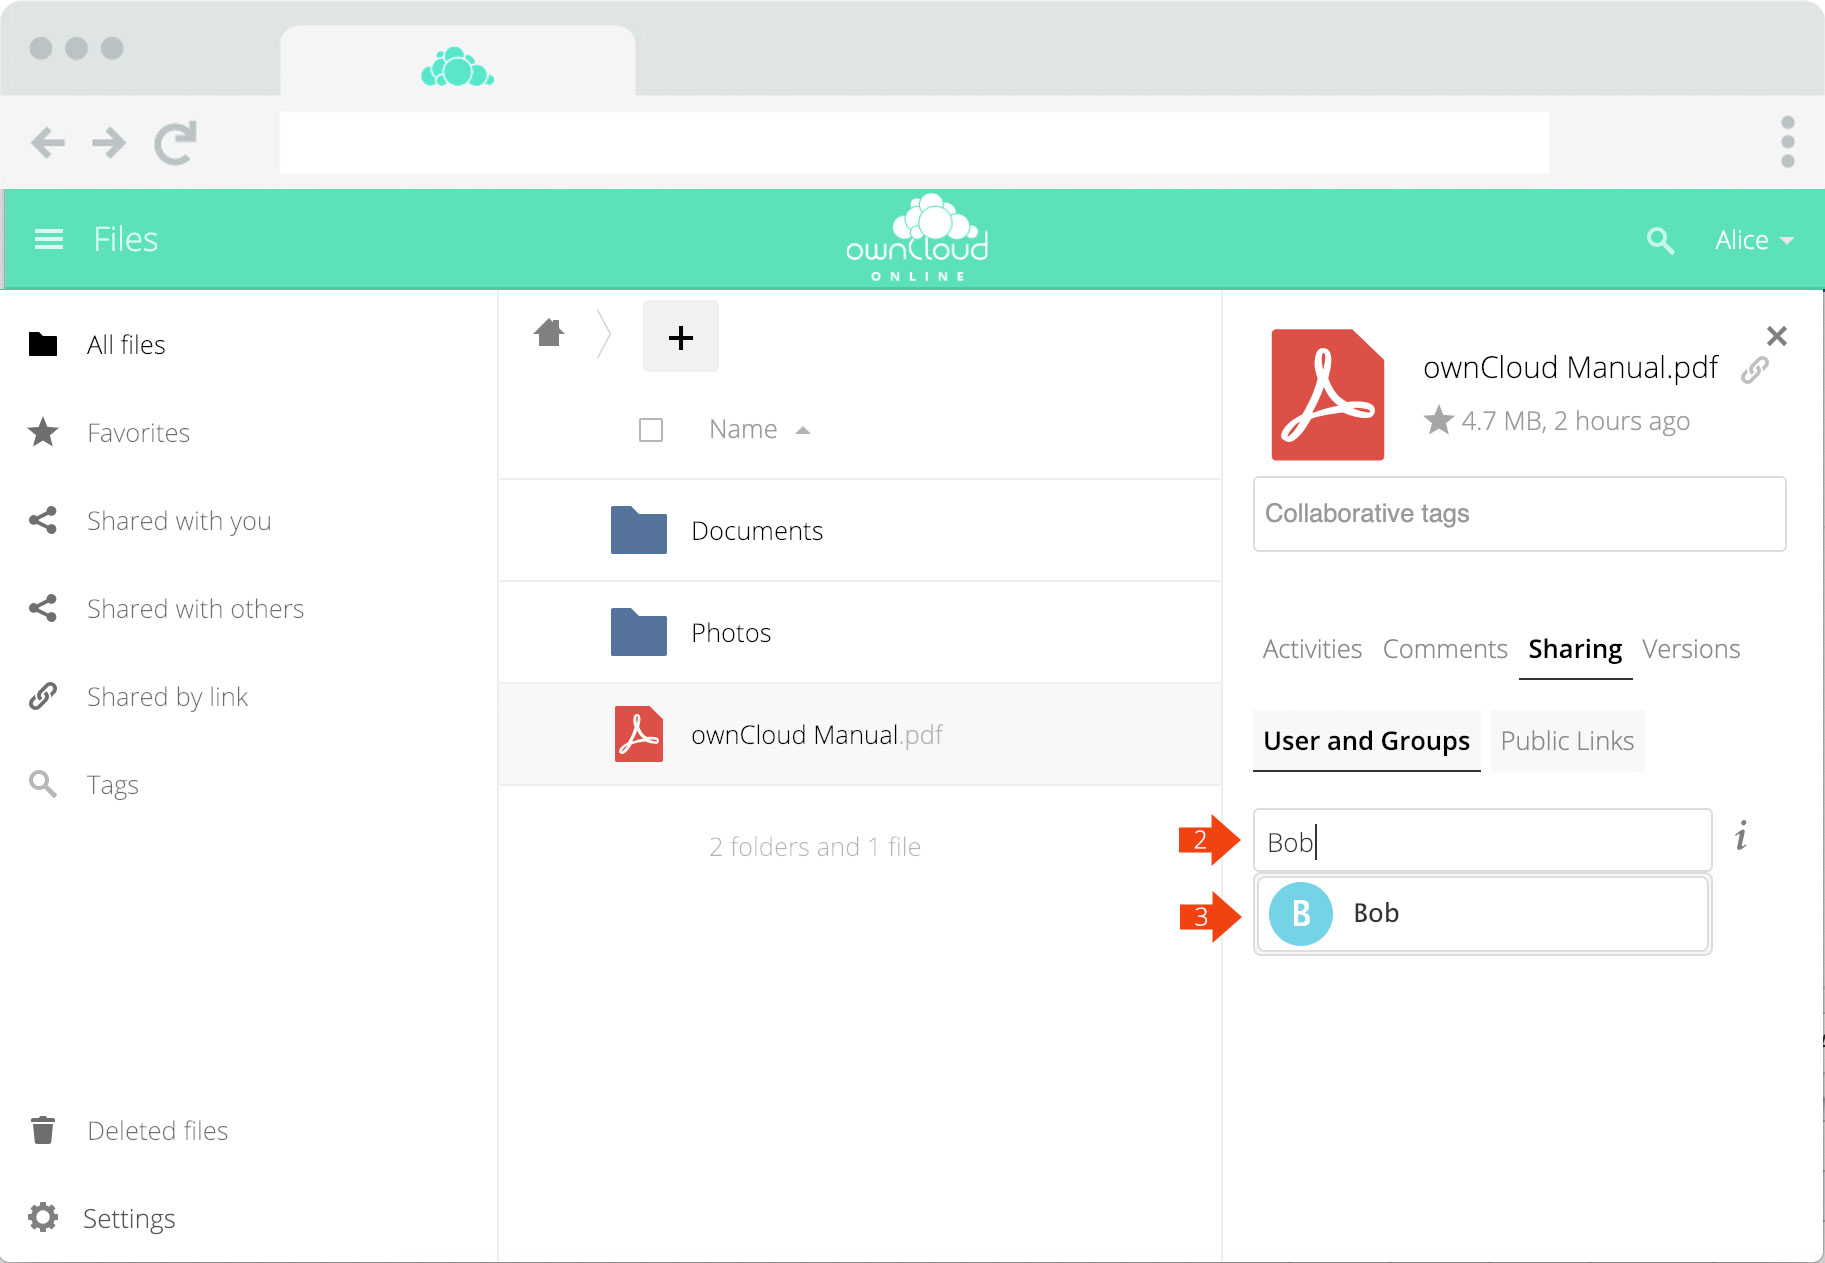This screenshot has width=1825, height=1263.
Task: Sort files by Name column
Action: (743, 429)
